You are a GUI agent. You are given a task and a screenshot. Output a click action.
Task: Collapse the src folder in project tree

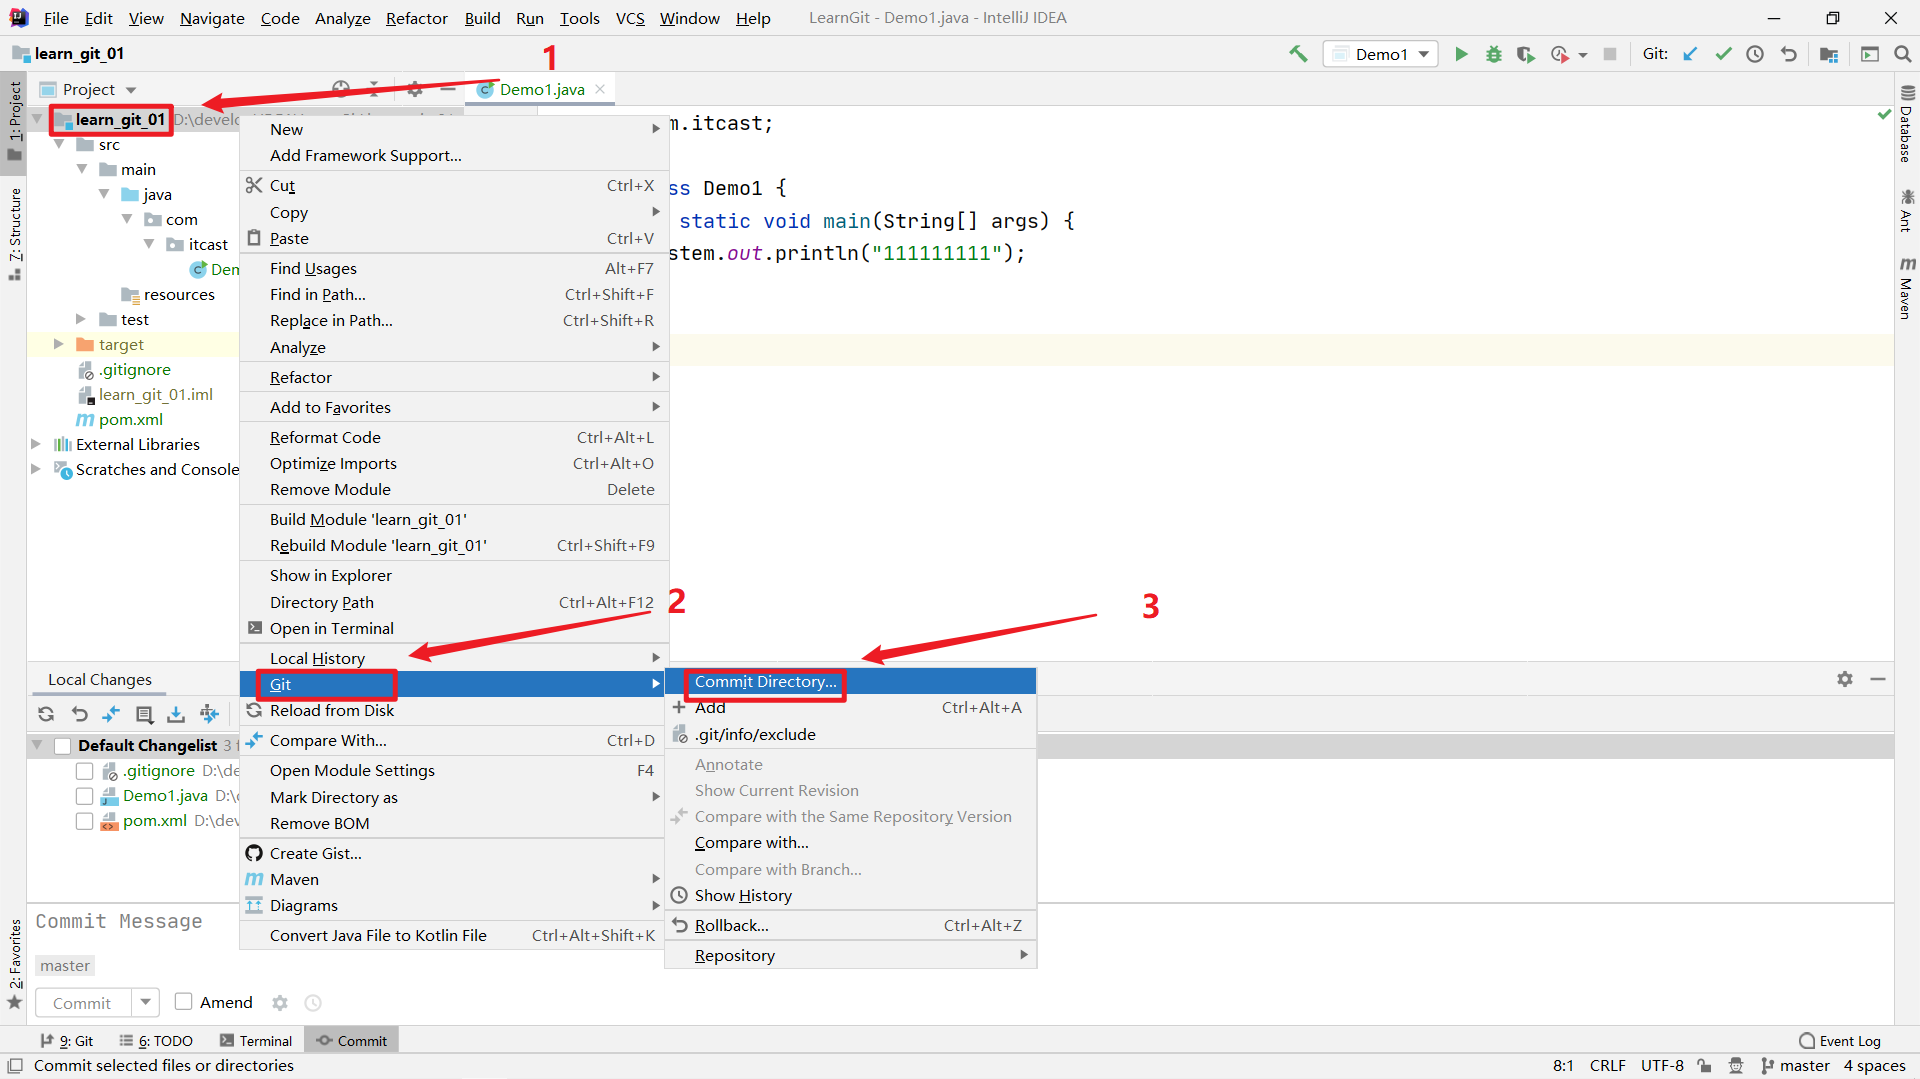(x=59, y=145)
